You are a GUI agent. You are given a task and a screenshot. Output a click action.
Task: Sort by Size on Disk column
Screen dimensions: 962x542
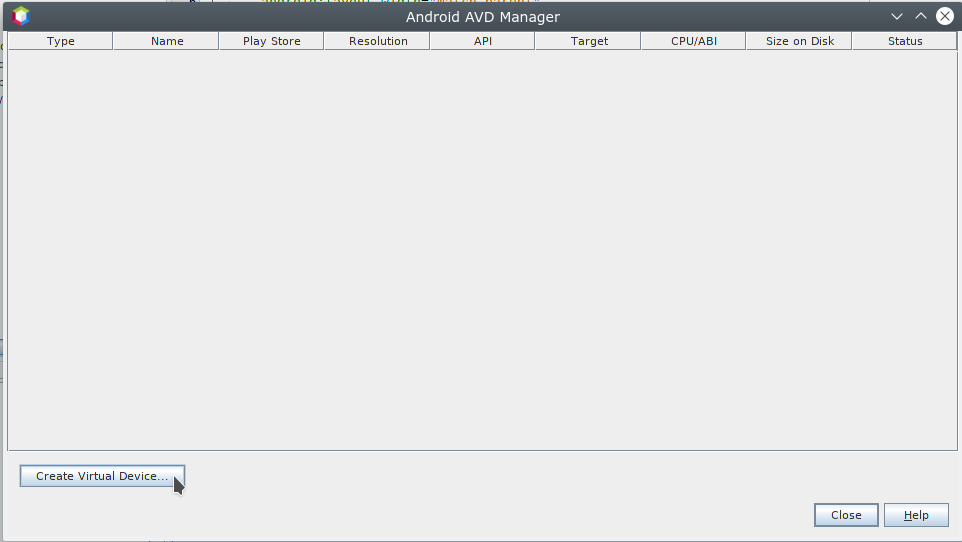(x=799, y=41)
